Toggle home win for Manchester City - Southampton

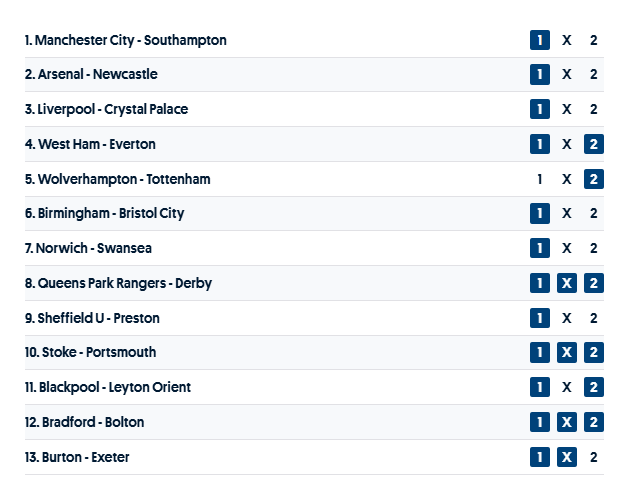click(x=540, y=40)
